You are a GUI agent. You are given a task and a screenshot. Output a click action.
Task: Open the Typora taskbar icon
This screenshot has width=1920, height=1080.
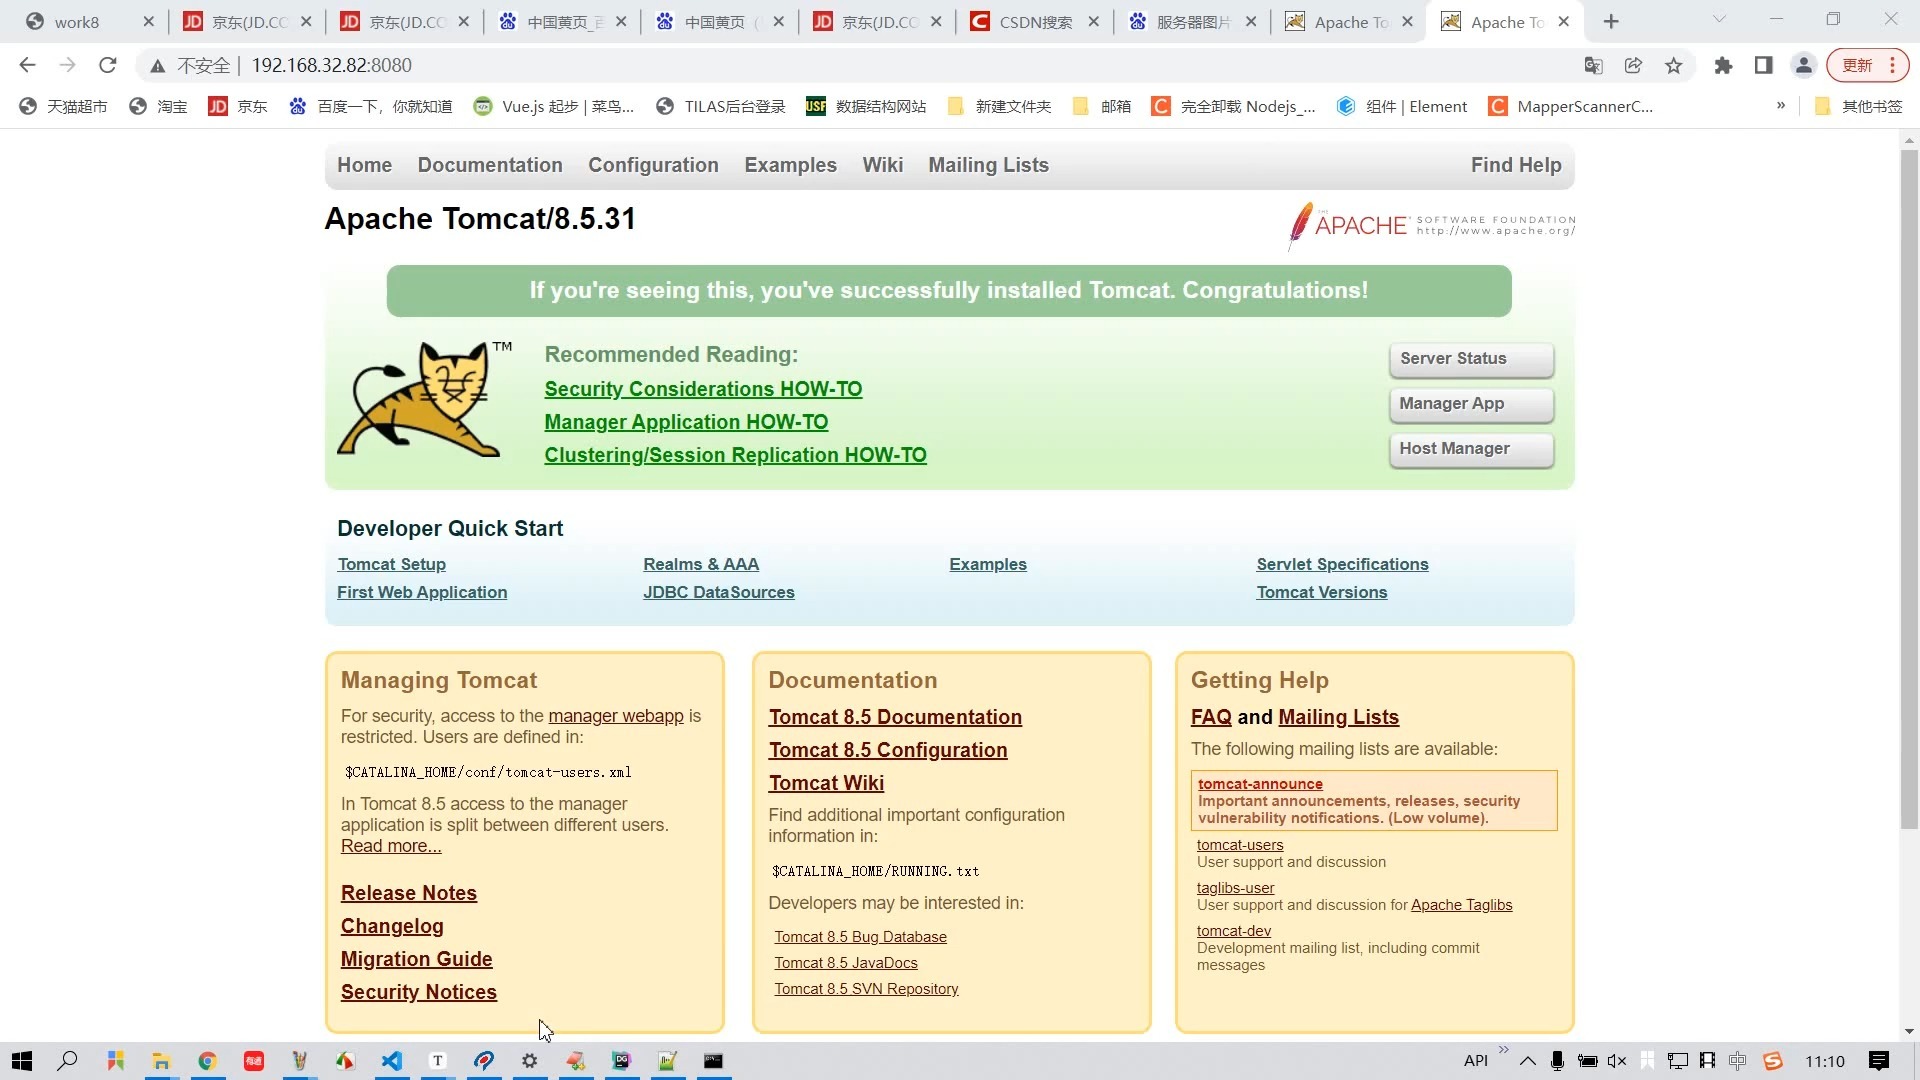[438, 1061]
